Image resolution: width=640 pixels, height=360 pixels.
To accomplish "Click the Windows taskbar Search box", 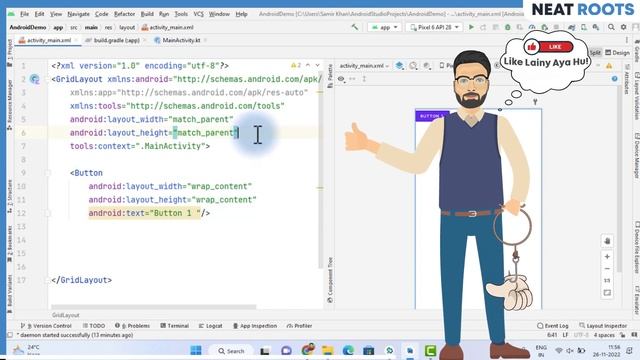I will point(231,351).
